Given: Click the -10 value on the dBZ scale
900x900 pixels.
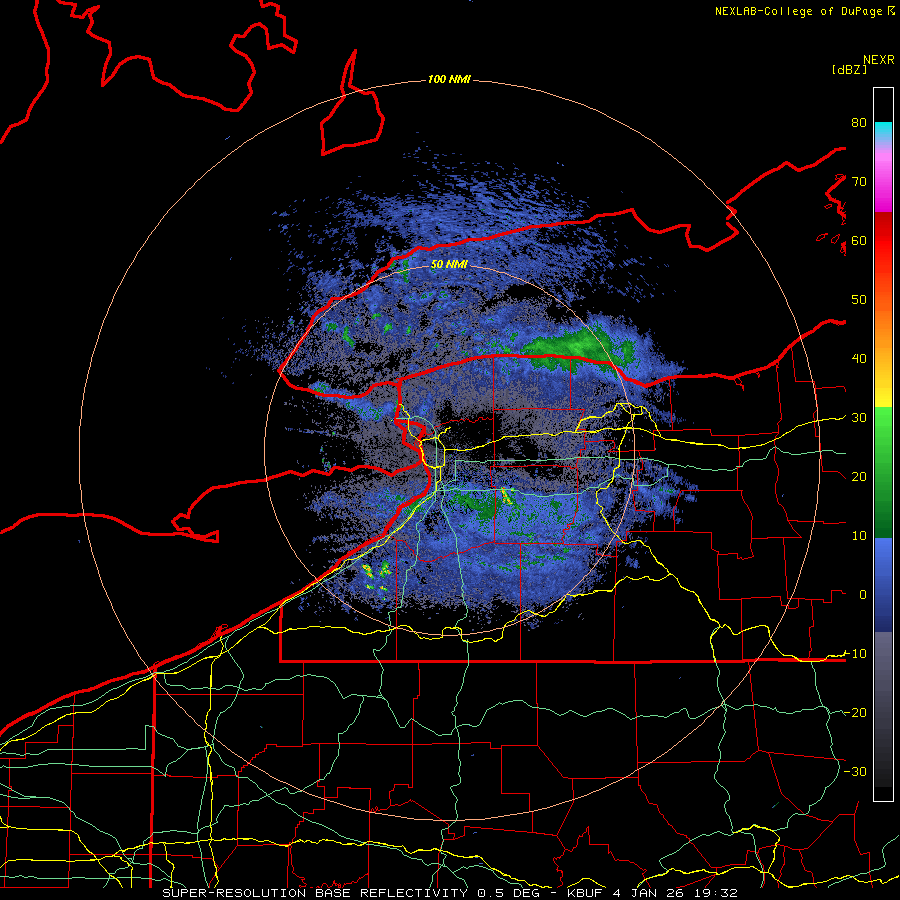Looking at the screenshot, I should 856,654.
